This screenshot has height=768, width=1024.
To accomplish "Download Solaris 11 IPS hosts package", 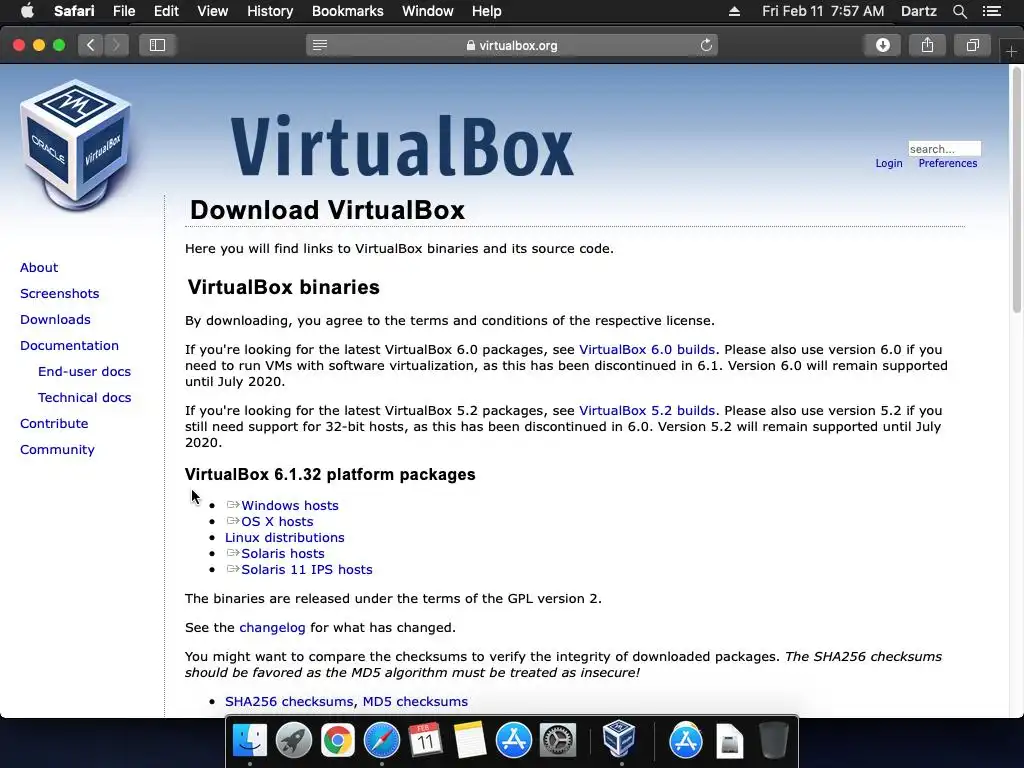I will click(307, 569).
